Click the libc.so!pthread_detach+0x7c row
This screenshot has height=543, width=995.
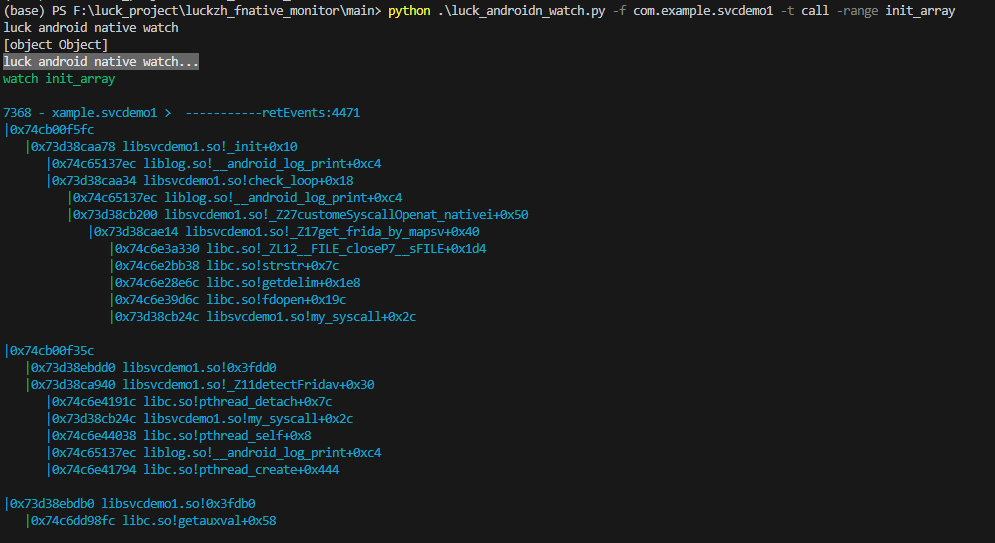tap(191, 402)
